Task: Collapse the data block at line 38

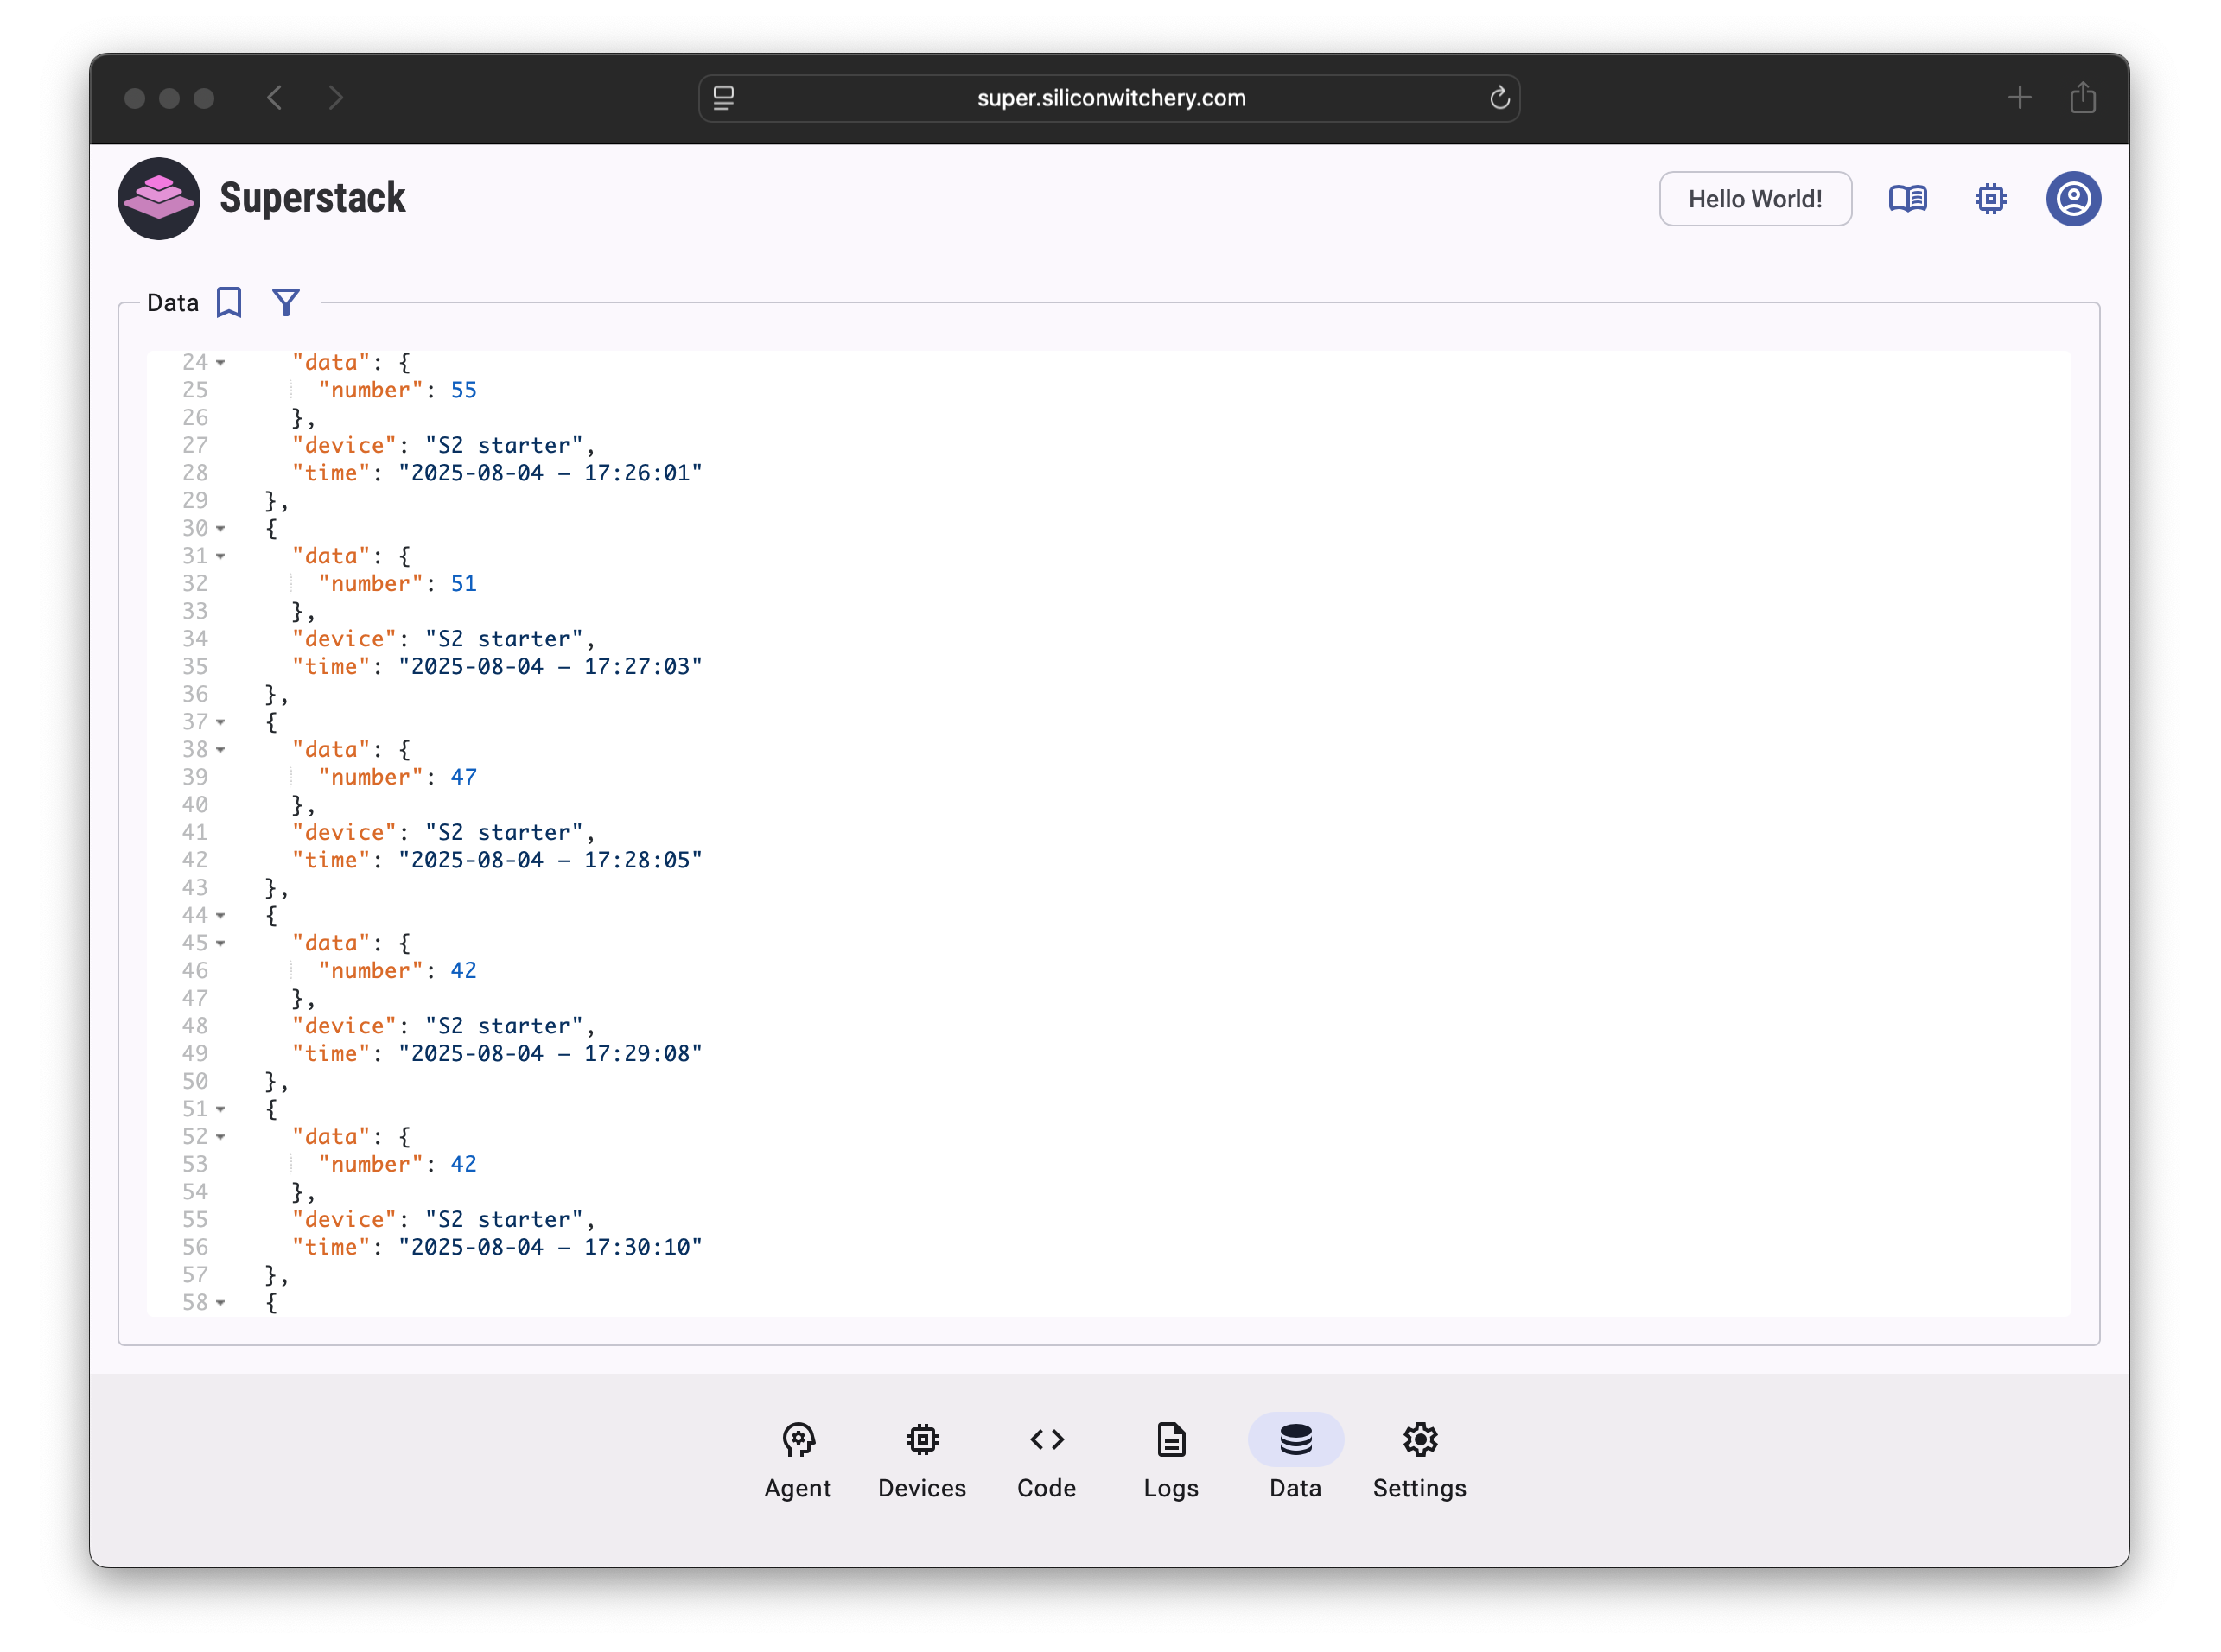Action: [220, 750]
